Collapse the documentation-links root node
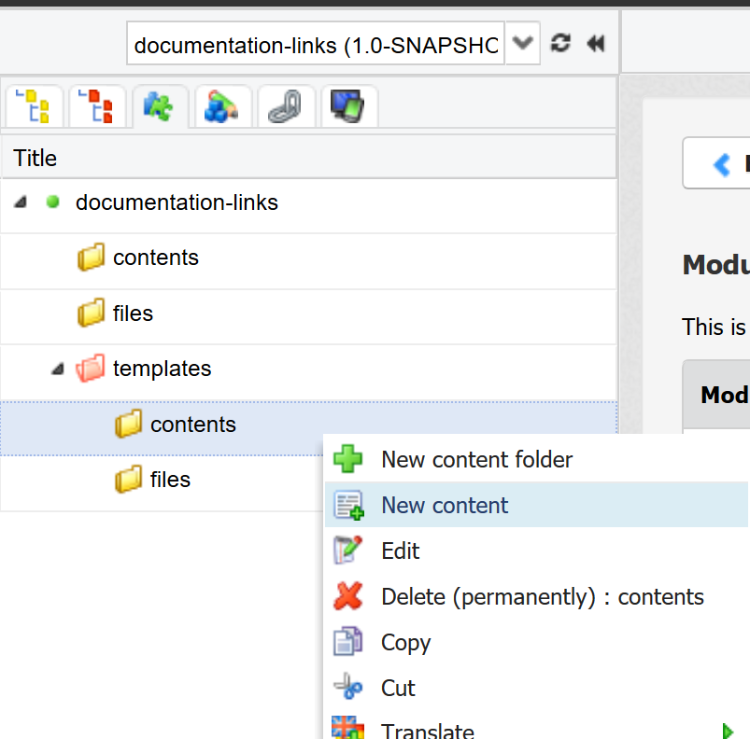 click(x=20, y=202)
